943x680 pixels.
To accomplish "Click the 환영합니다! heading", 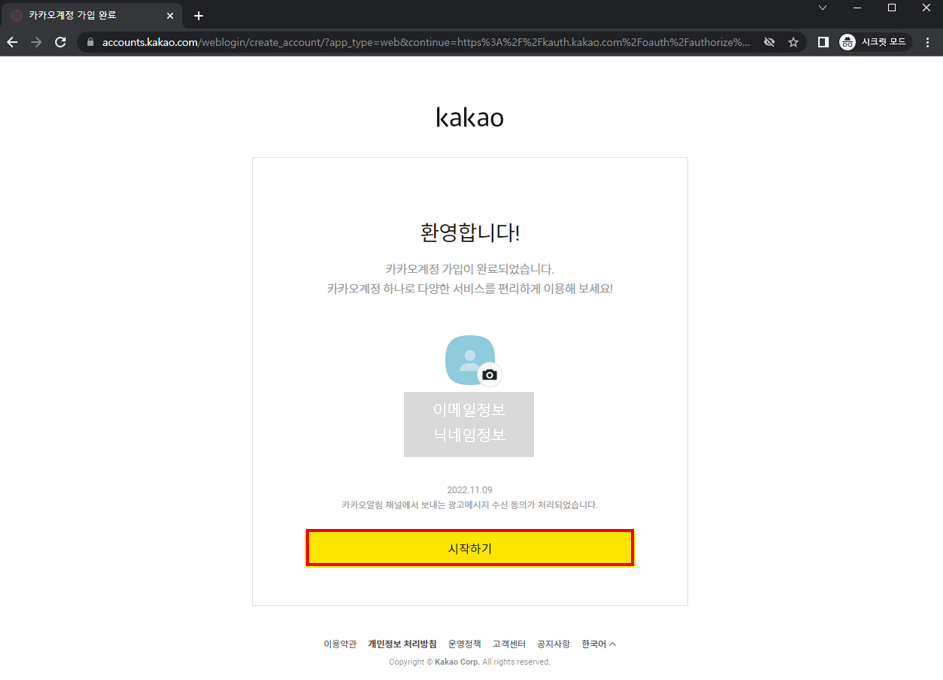I will [x=470, y=233].
